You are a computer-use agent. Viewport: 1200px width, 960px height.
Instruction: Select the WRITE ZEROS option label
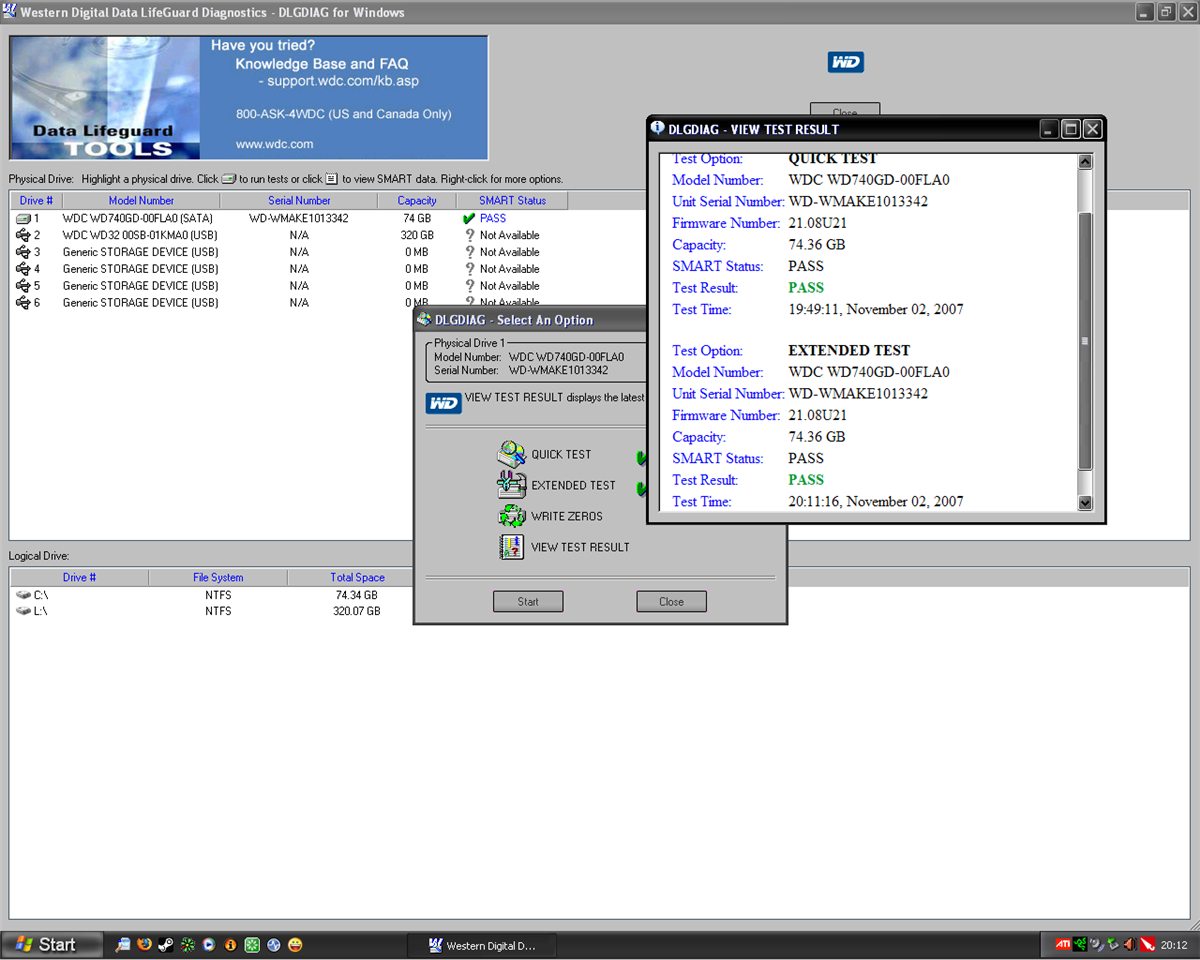click(x=567, y=516)
